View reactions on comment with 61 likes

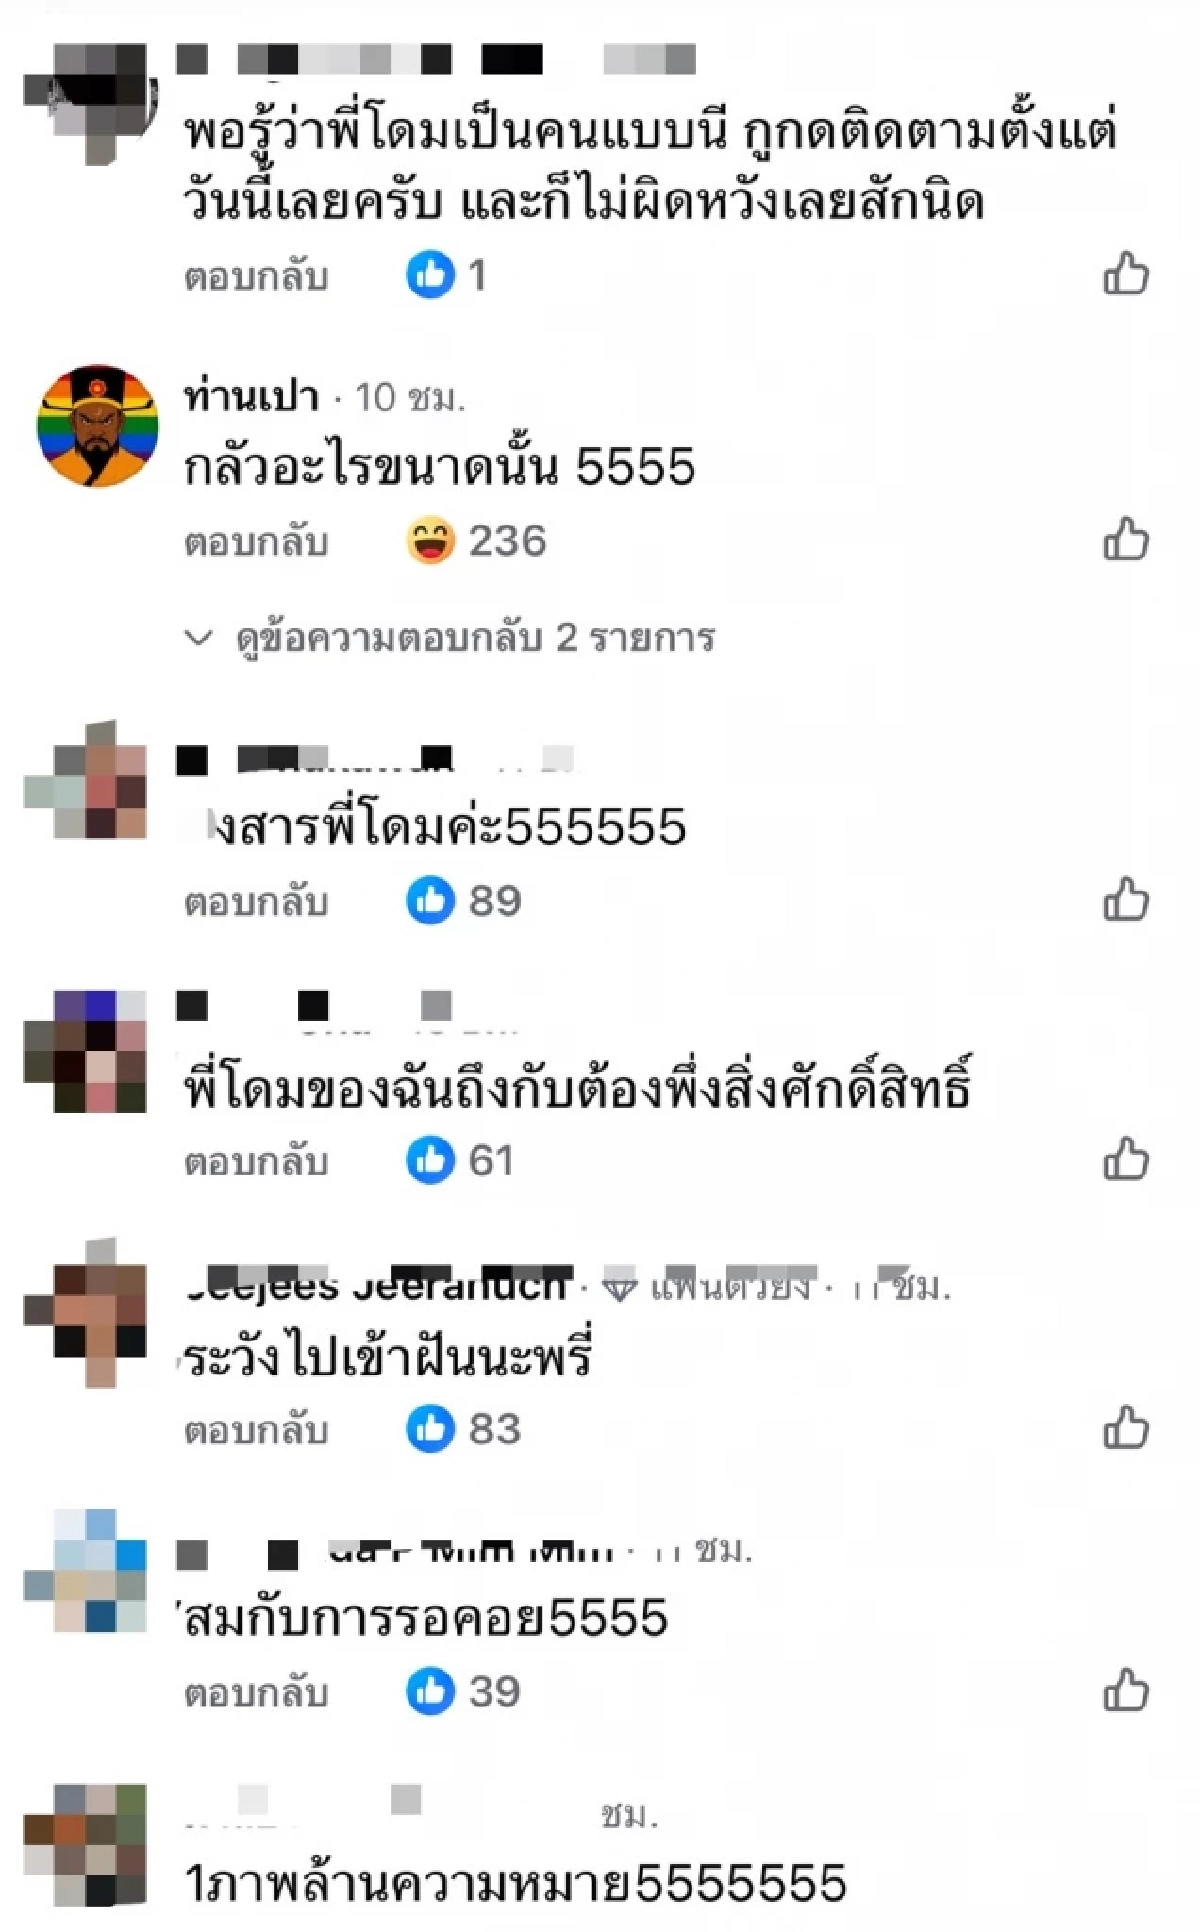460,1160
